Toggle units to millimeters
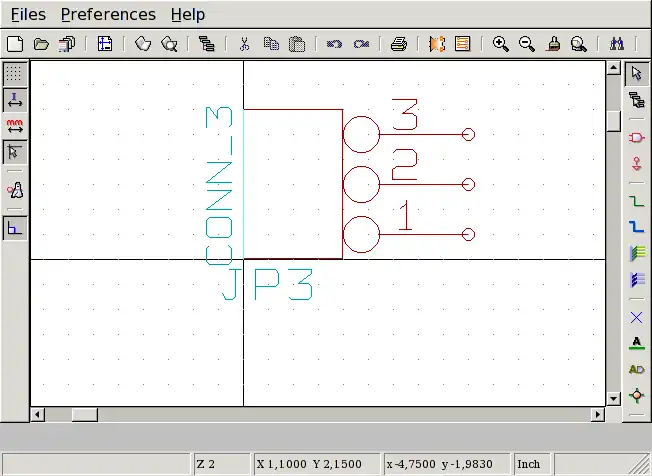Screen dimensions: 652x476 (15, 126)
